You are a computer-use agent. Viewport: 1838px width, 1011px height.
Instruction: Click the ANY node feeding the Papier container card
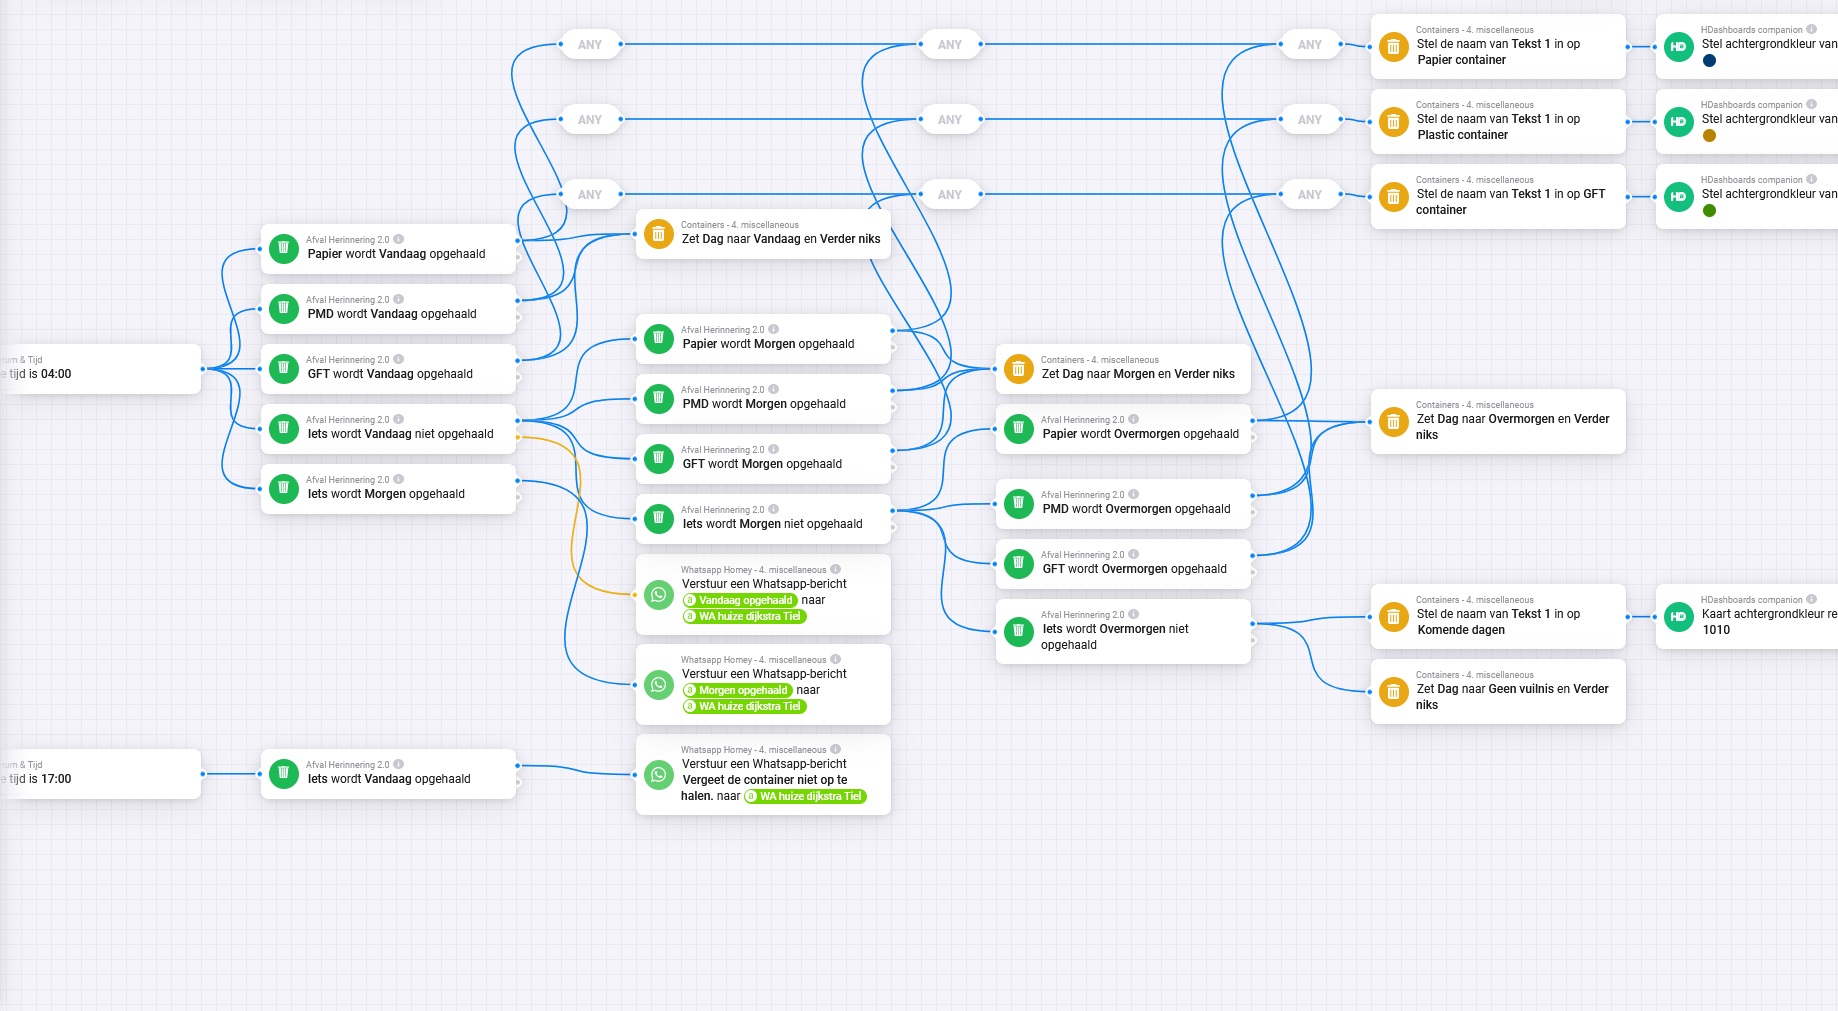[1309, 45]
